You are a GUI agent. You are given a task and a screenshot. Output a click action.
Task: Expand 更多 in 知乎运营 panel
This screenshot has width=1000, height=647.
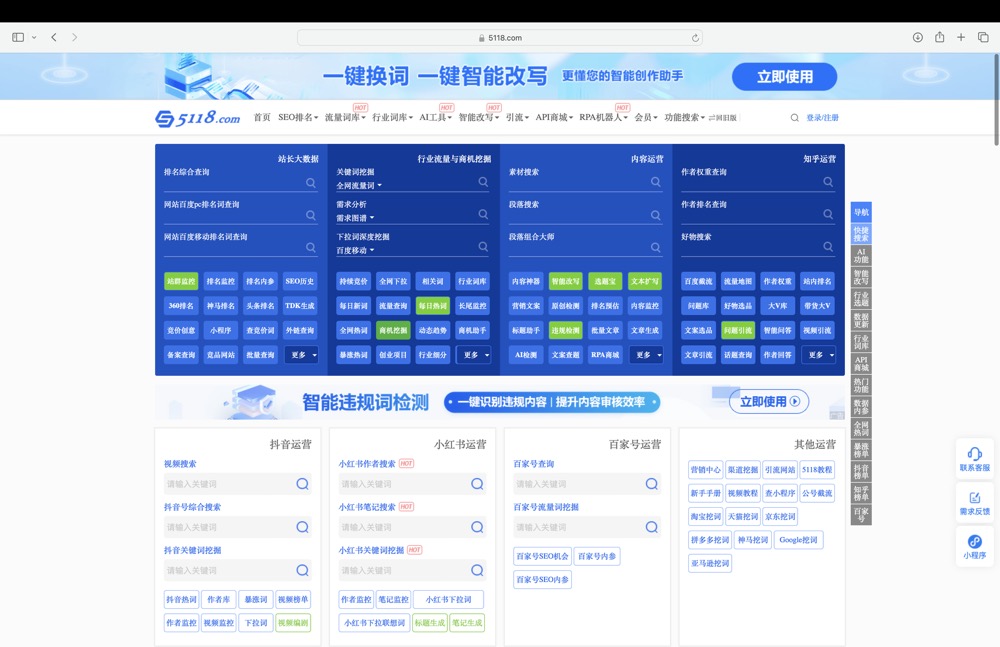pos(819,355)
